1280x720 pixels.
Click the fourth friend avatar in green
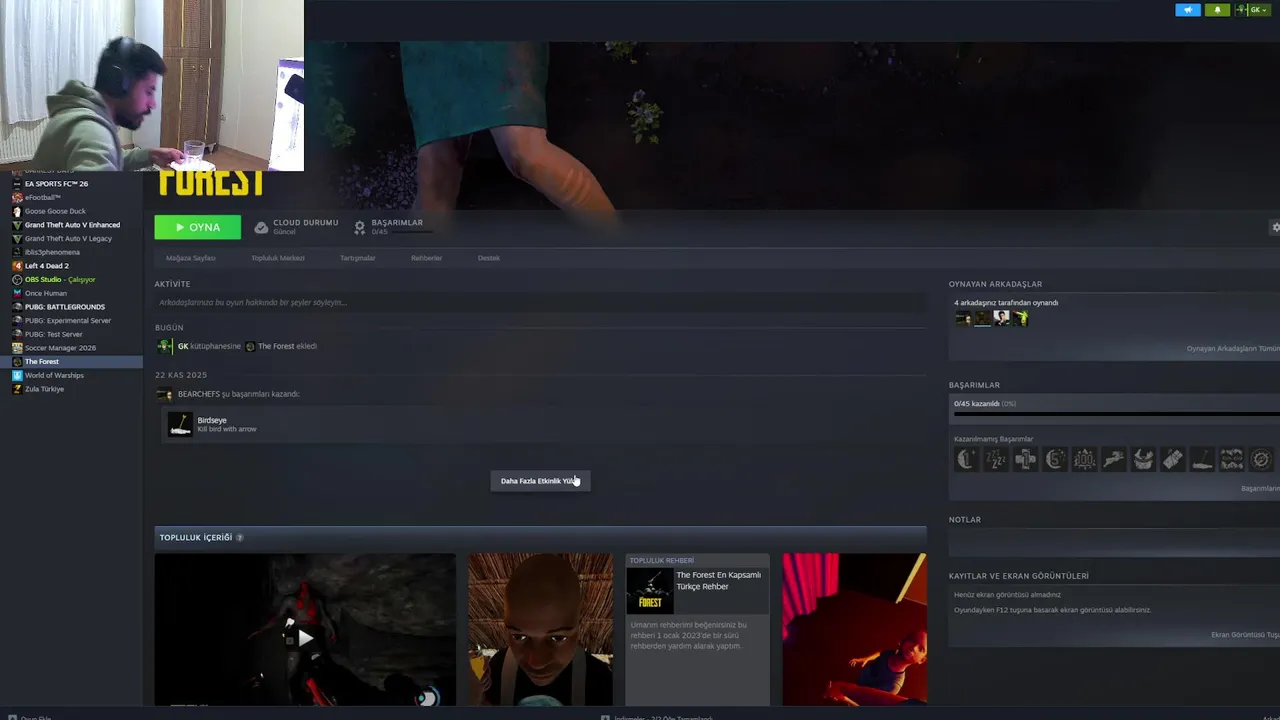coord(1020,318)
